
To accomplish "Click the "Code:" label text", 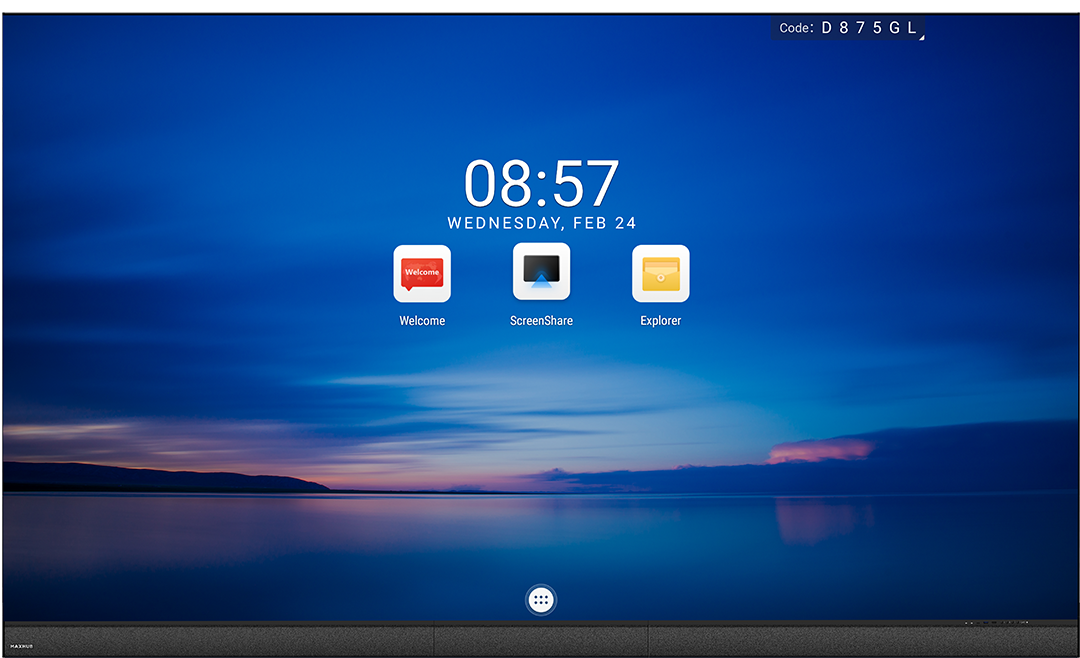I will [x=796, y=28].
